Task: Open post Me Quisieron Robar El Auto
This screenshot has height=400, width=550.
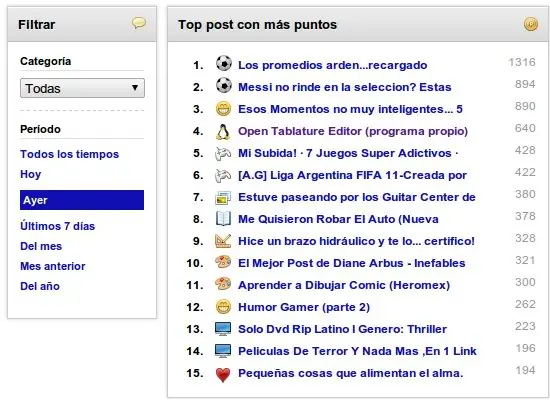Action: coord(338,219)
